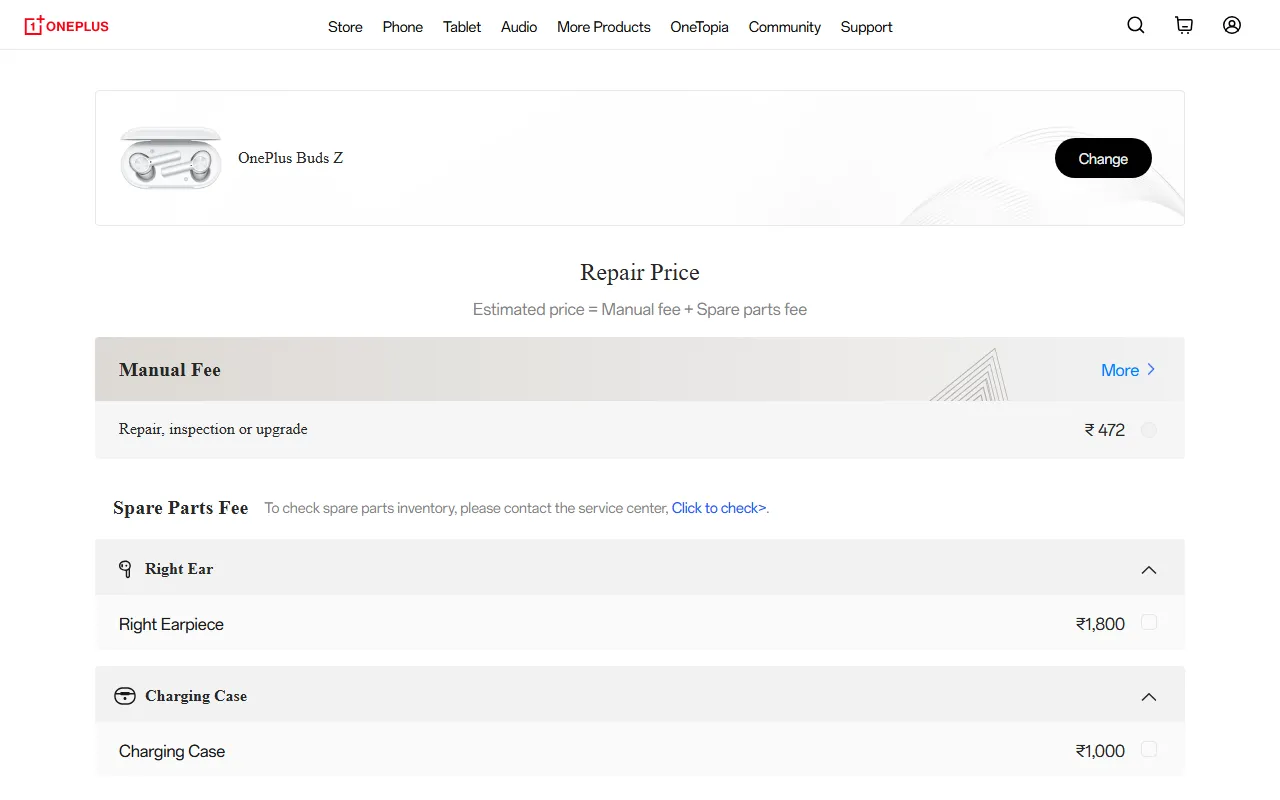Open the Tablet menu

click(x=462, y=27)
